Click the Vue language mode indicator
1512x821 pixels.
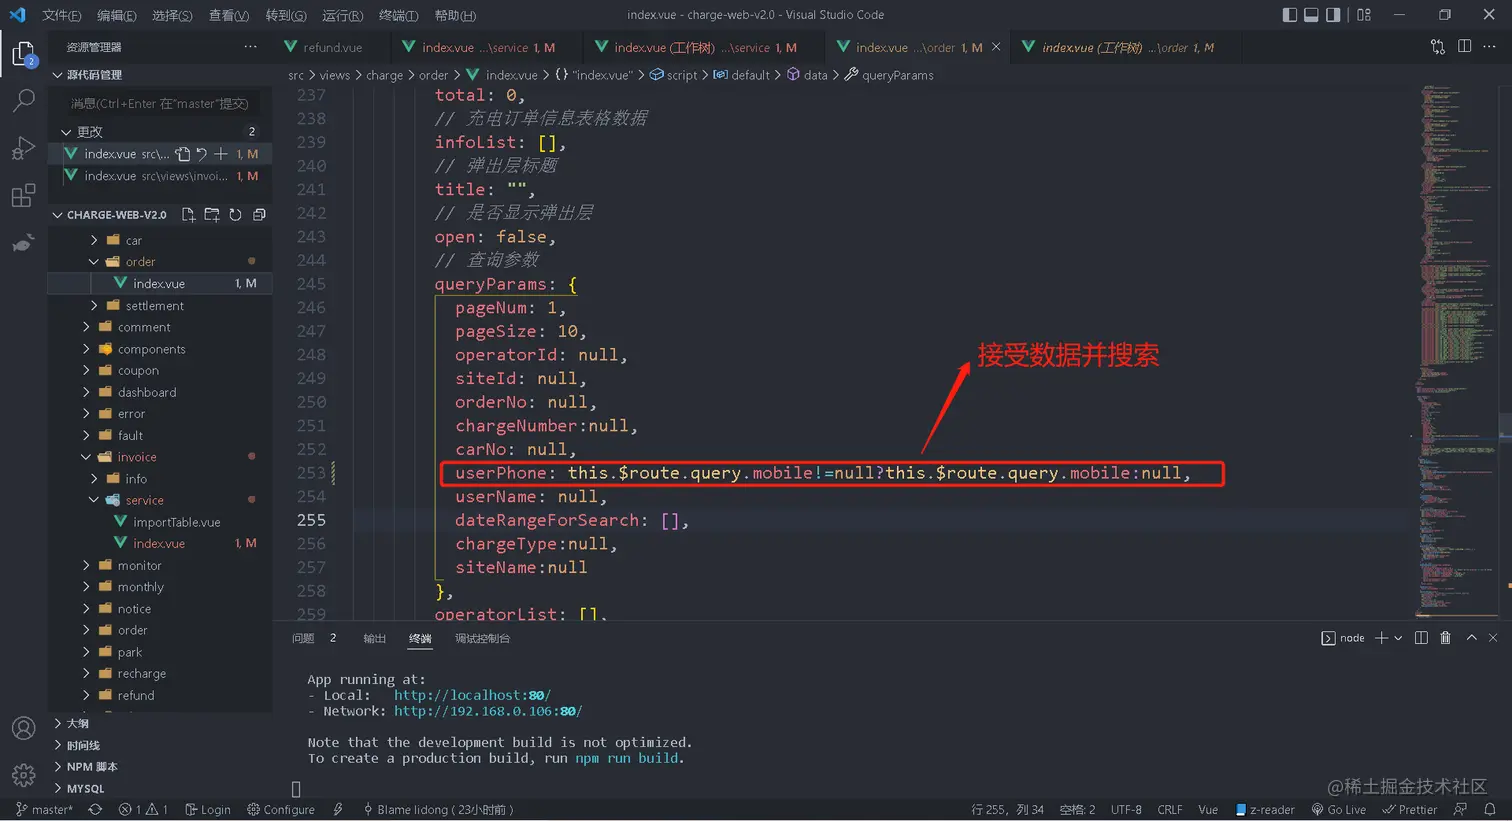pos(1208,810)
